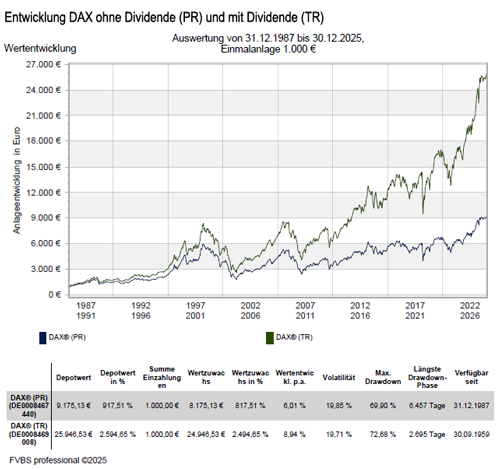500x470 pixels.
Task: Click the chart title Entwicklung DAX
Action: point(164,17)
